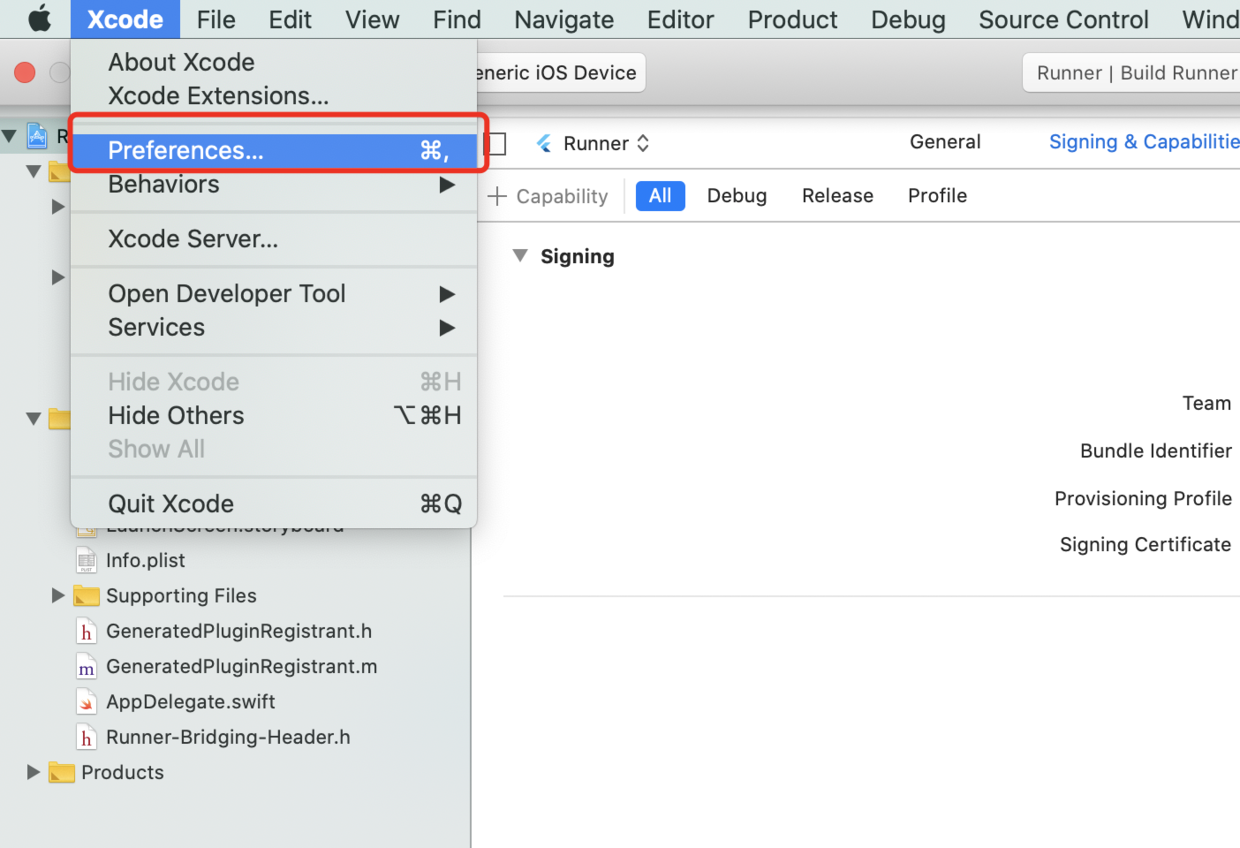Open the Editor menu
The image size is (1240, 848).
click(681, 19)
